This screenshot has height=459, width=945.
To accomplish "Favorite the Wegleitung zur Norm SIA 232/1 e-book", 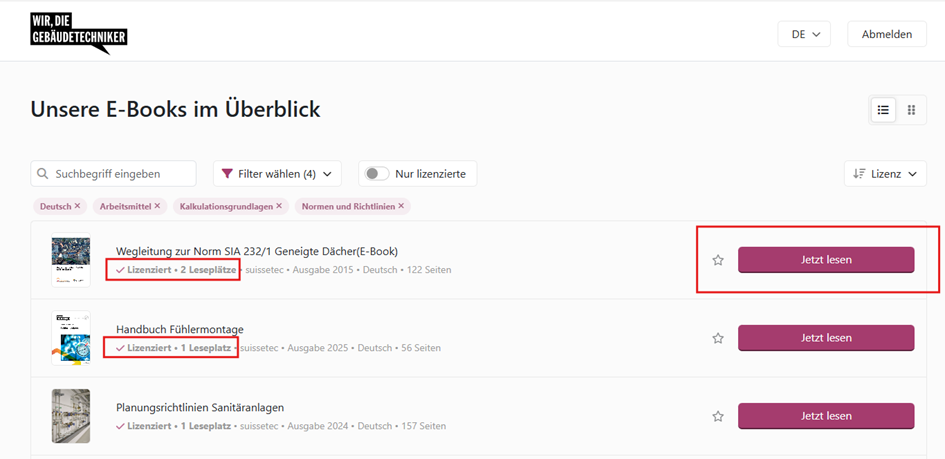I will point(718,260).
